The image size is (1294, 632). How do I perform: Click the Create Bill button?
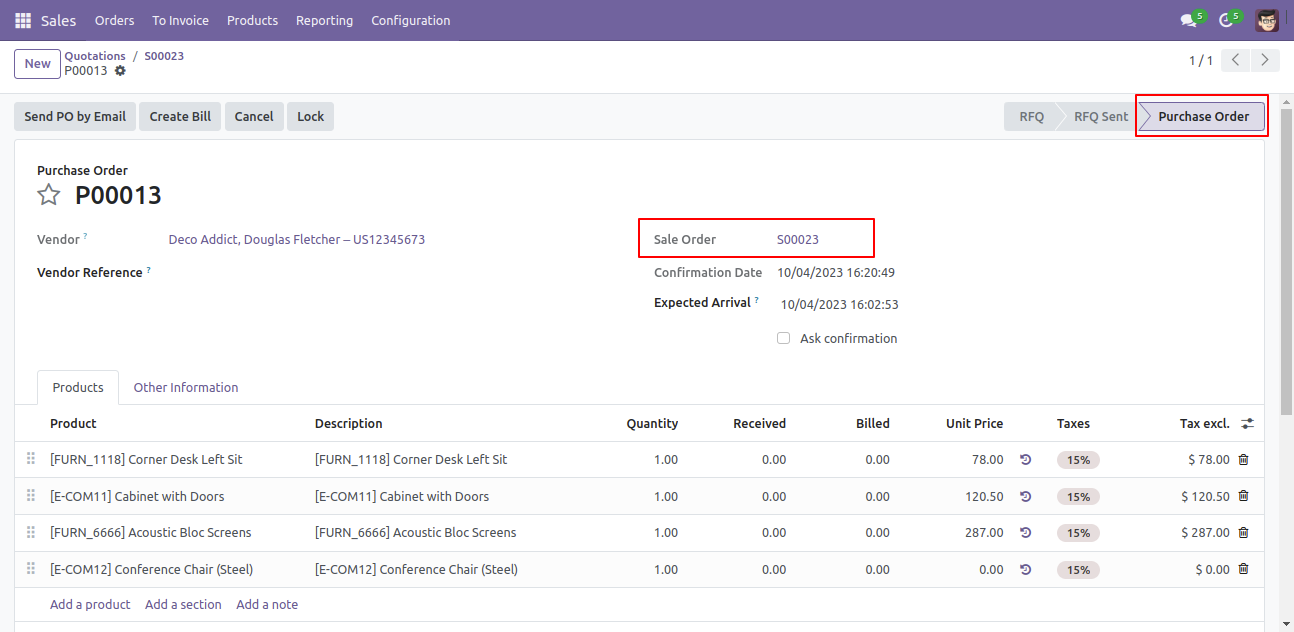180,116
